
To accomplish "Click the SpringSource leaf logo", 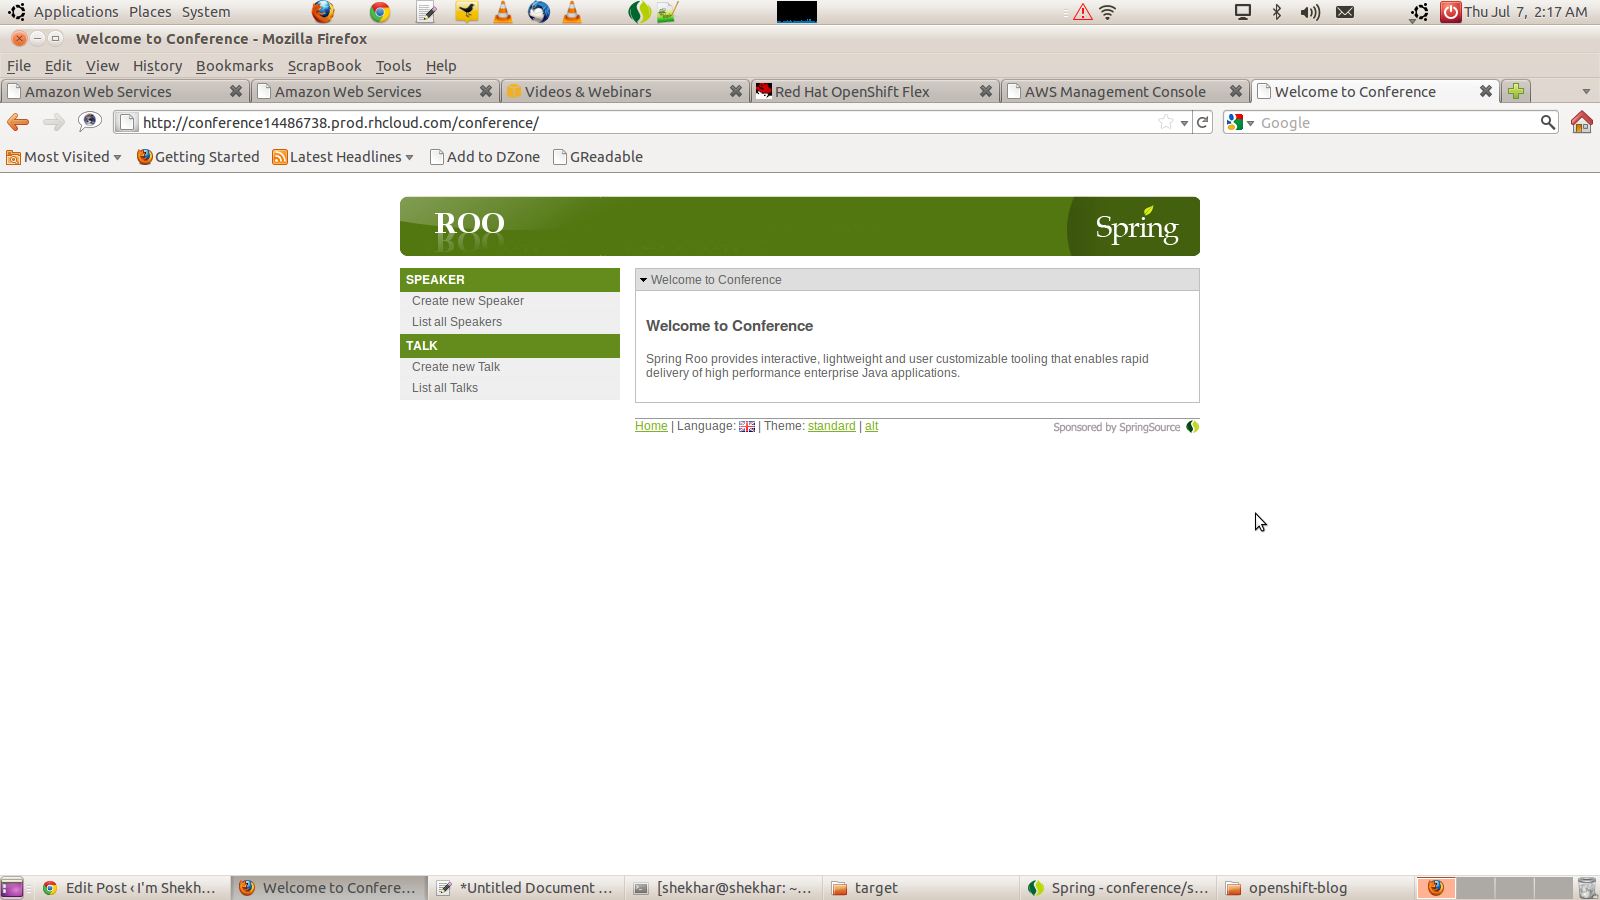I will tap(1192, 427).
